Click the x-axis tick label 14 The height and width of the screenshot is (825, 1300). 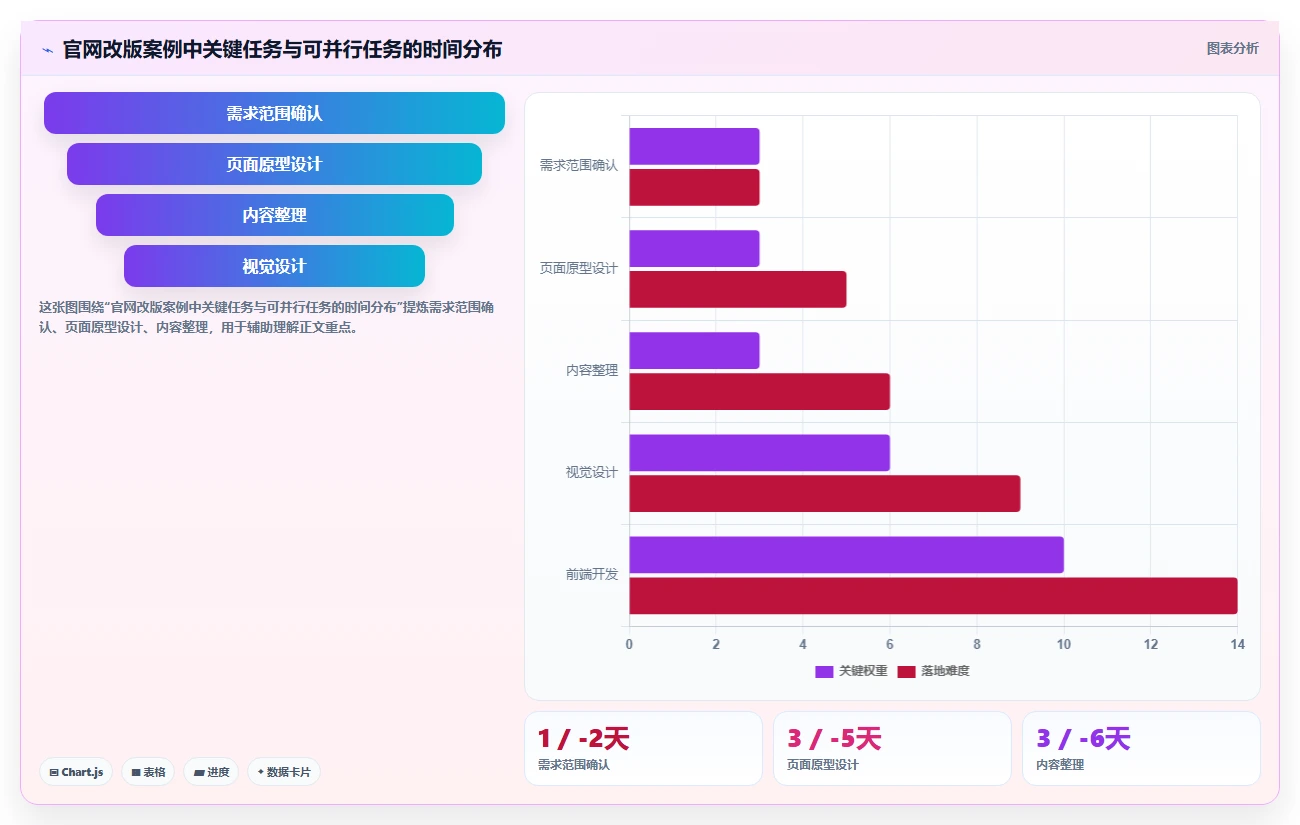(1238, 645)
